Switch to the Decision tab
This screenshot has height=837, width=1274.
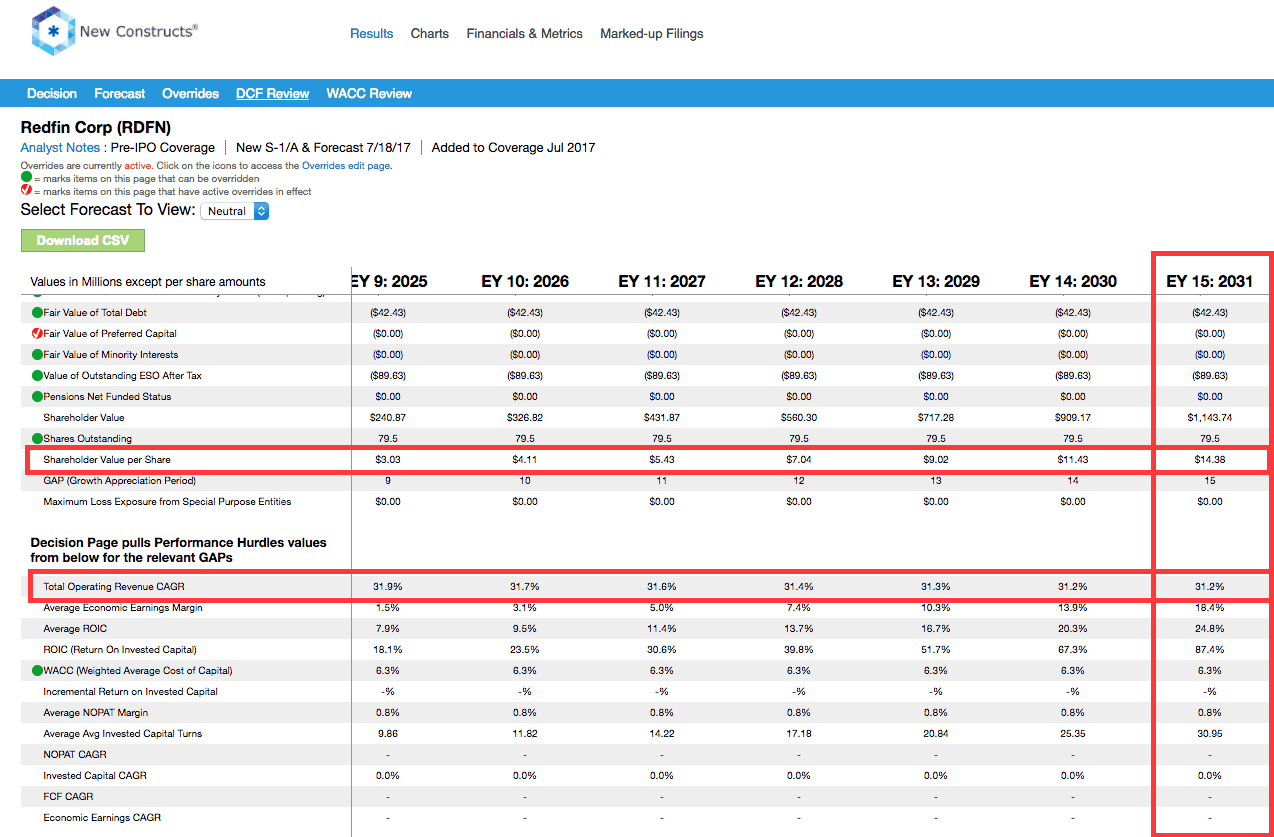click(x=52, y=93)
